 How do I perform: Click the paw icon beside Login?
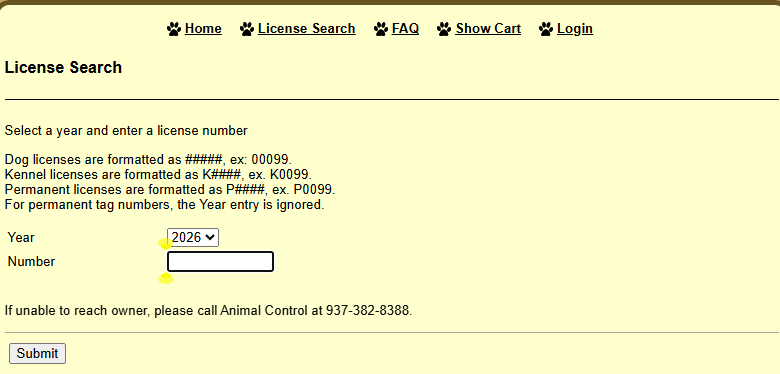pos(546,29)
